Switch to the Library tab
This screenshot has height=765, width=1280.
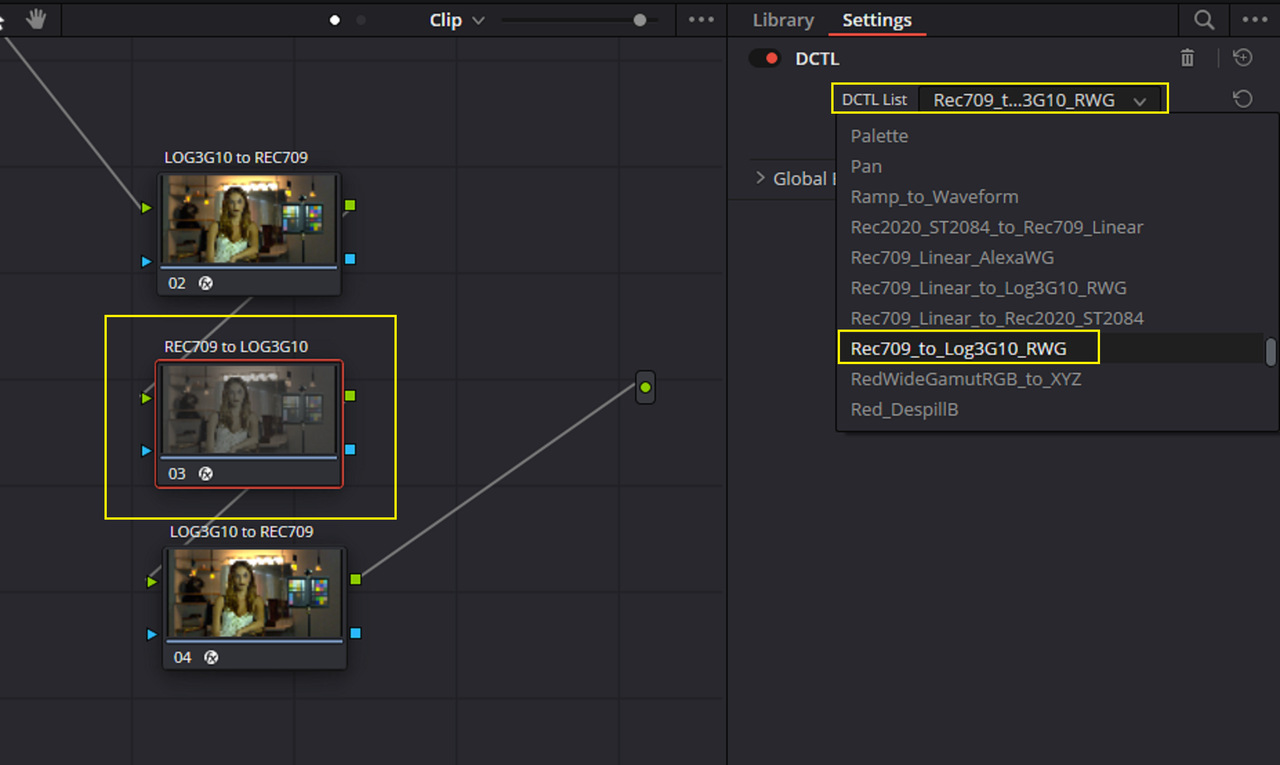(783, 20)
